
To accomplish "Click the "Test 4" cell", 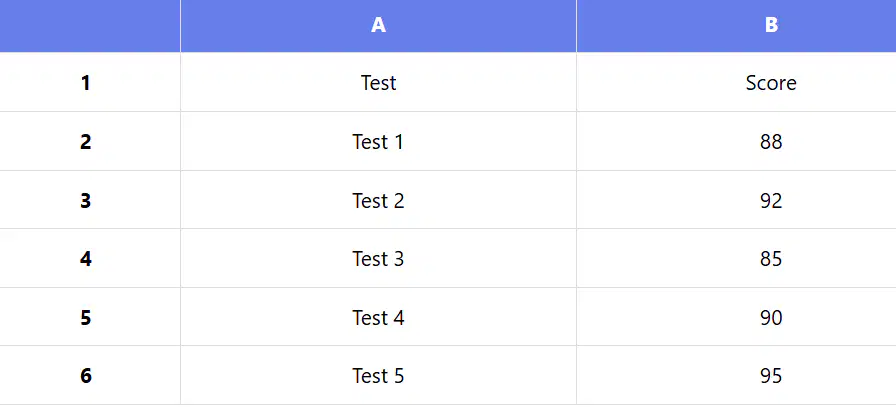I will [x=378, y=317].
